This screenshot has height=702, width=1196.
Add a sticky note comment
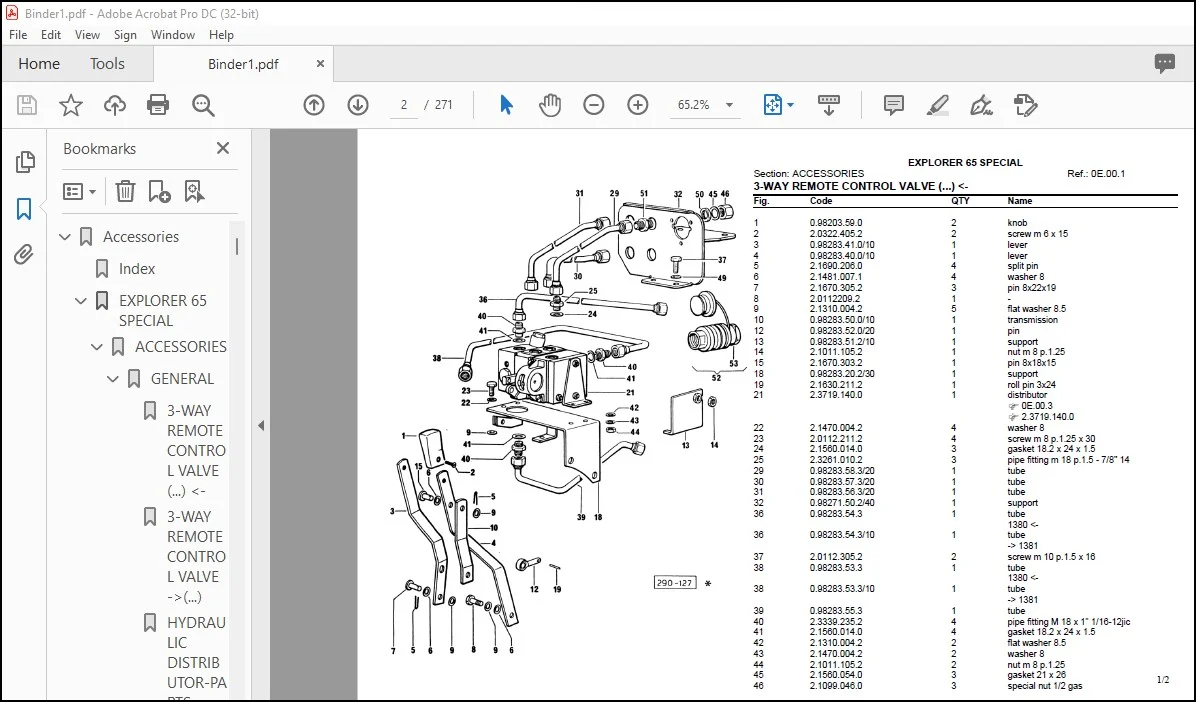pos(893,105)
